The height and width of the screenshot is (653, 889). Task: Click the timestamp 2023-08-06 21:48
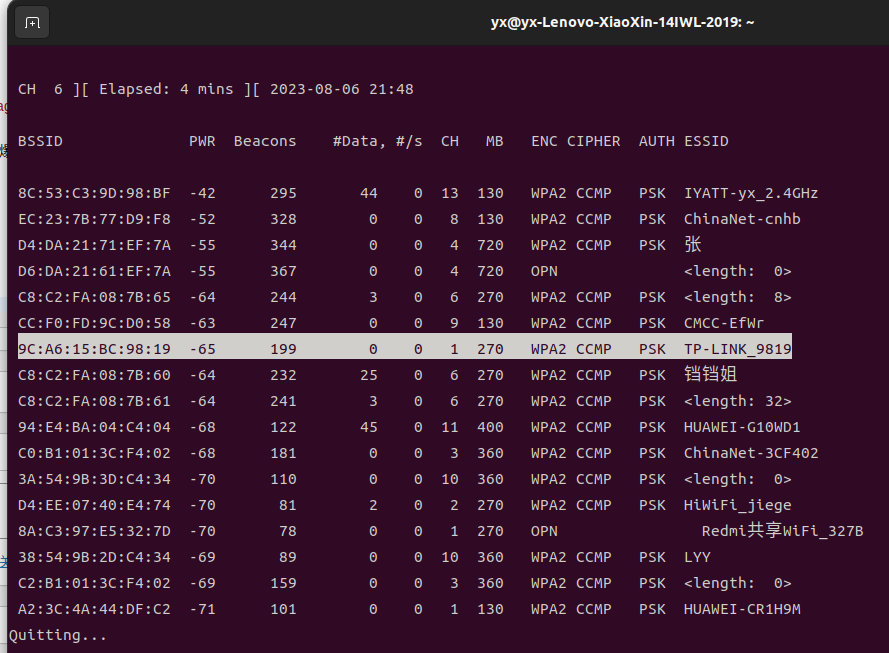pos(341,90)
